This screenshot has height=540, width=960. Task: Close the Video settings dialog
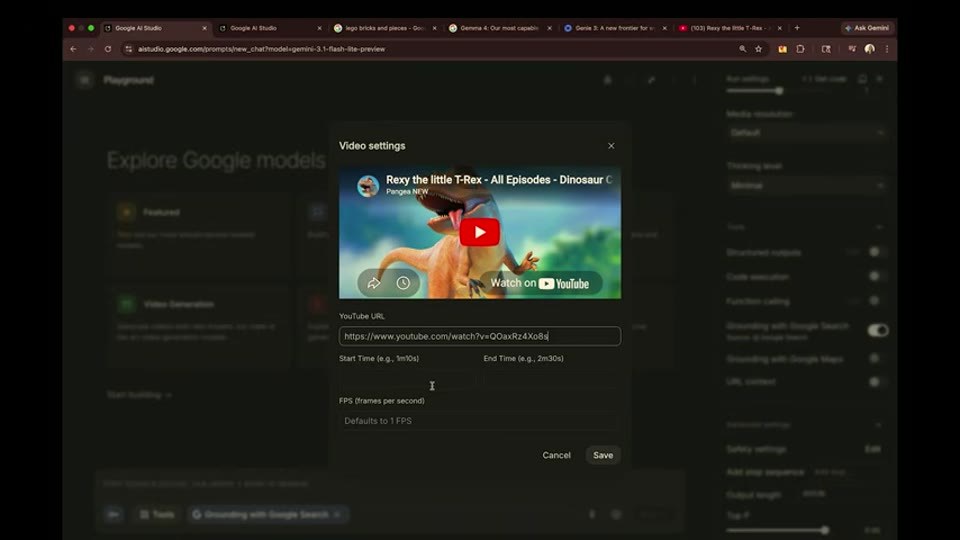point(611,146)
